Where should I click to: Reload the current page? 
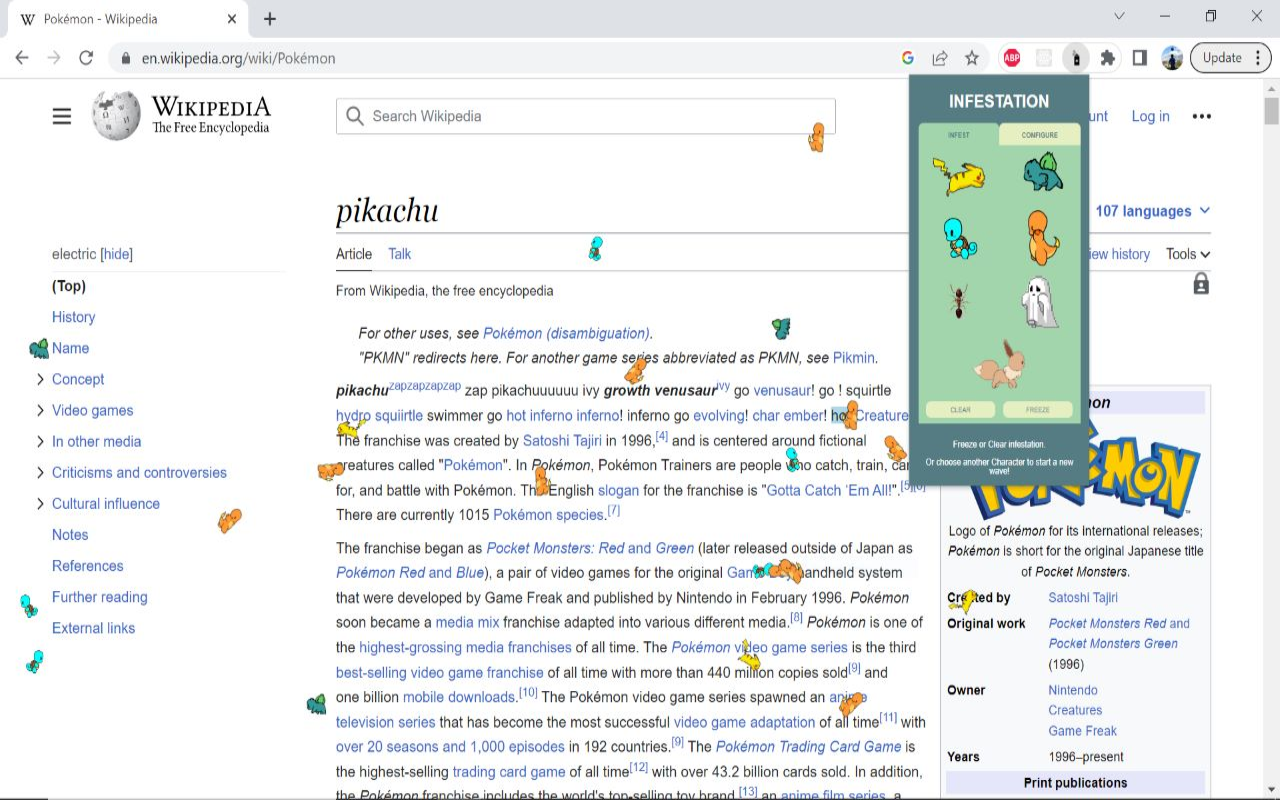[x=86, y=58]
